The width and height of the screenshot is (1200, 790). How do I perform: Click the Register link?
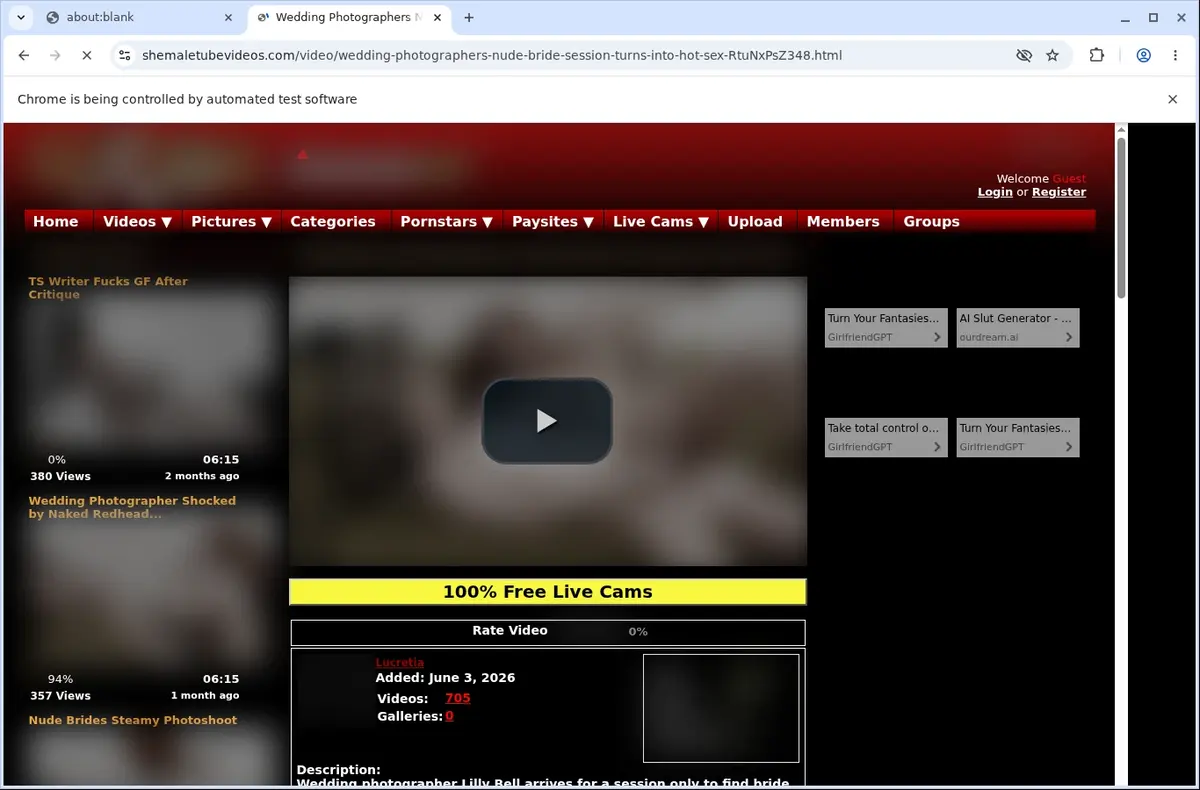click(x=1059, y=192)
